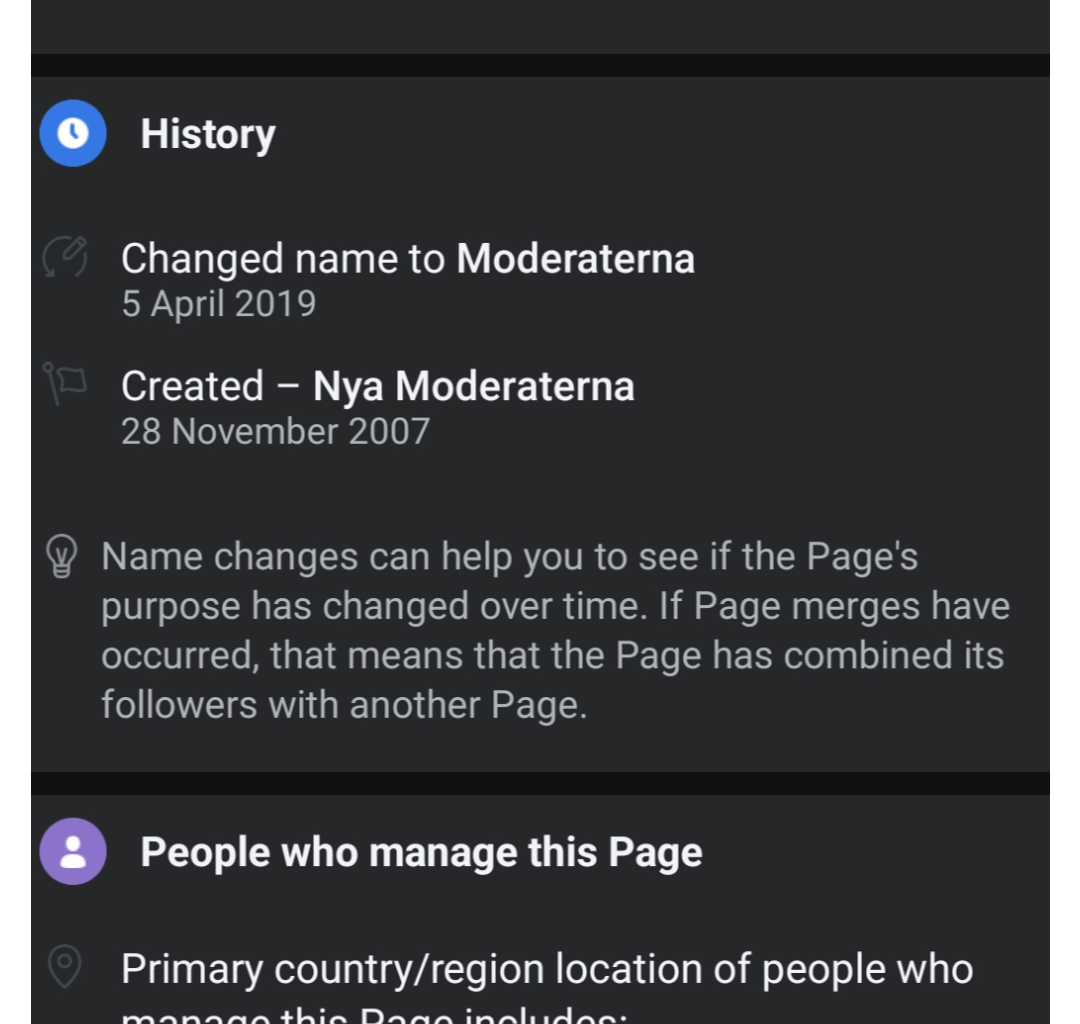Click the pencil name-change icon

coord(64,257)
